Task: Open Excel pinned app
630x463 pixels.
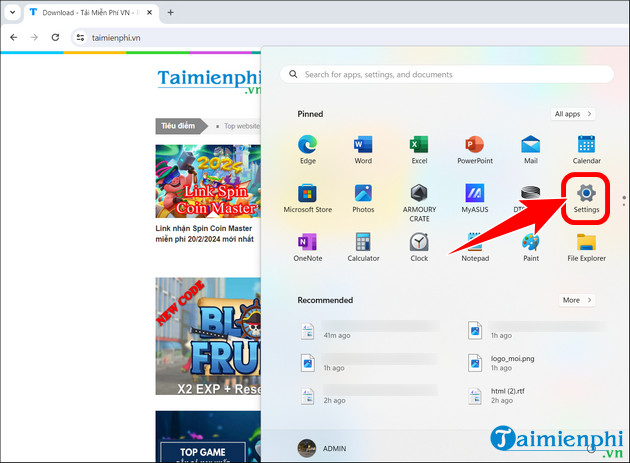Action: tap(419, 150)
